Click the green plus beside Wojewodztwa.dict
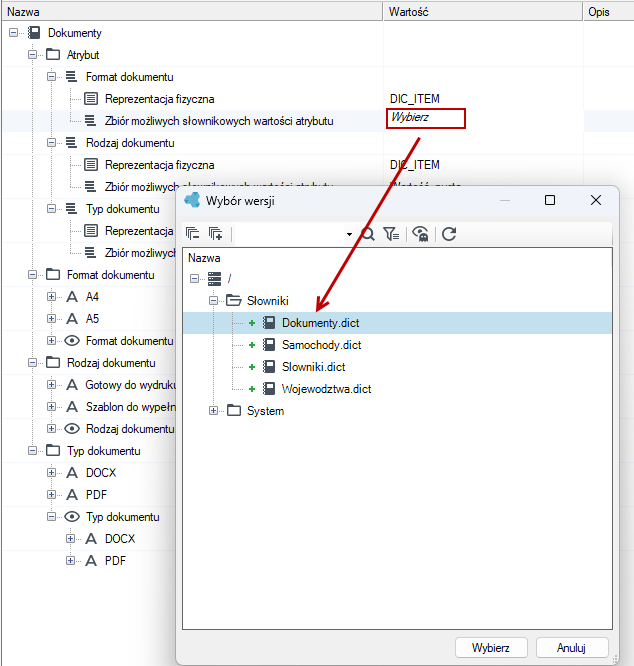 [x=252, y=389]
